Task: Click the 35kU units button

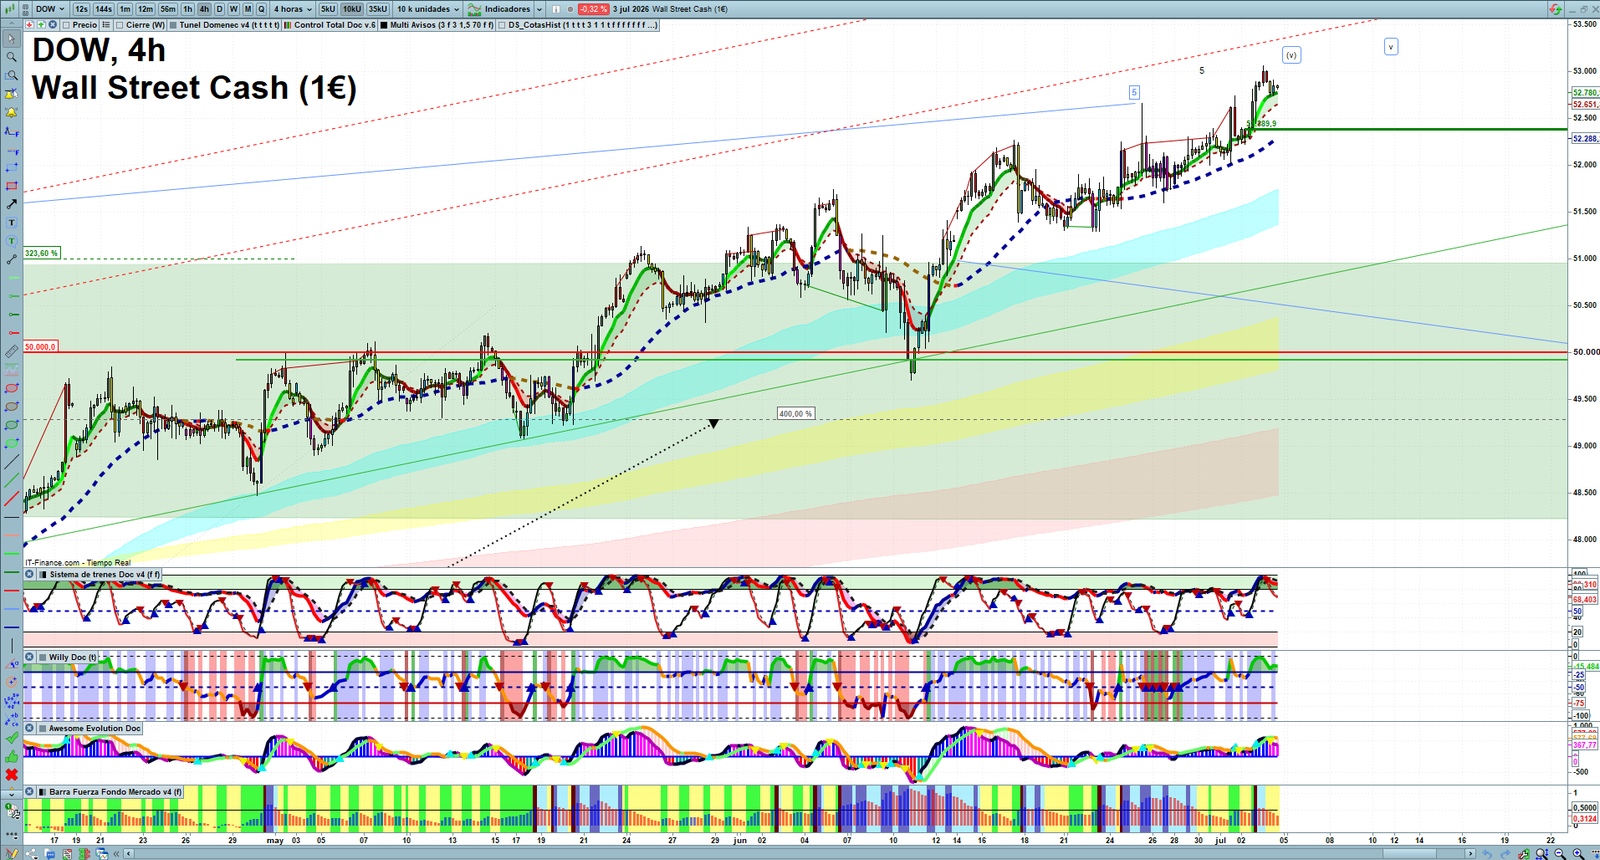Action: click(x=377, y=9)
